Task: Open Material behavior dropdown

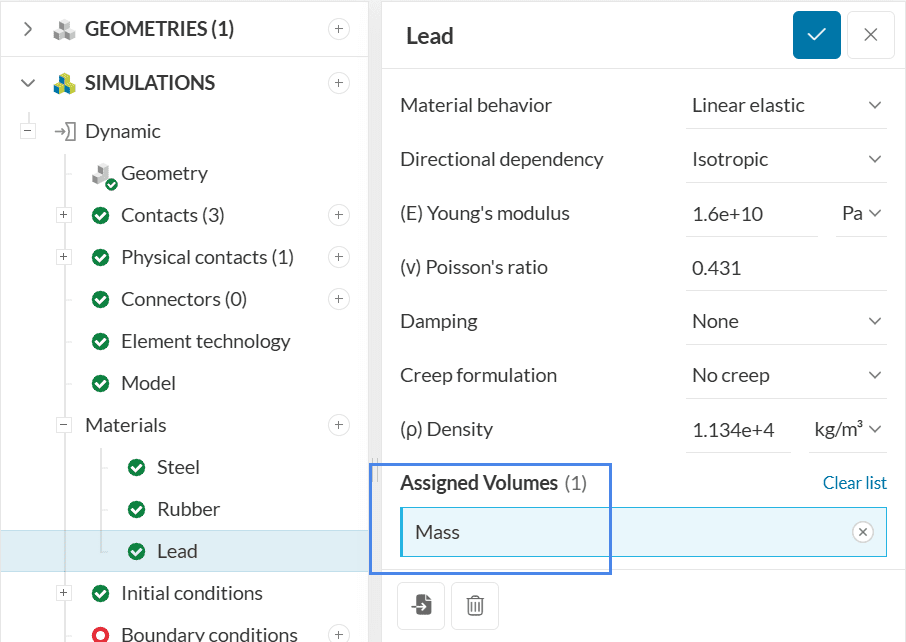Action: click(786, 105)
